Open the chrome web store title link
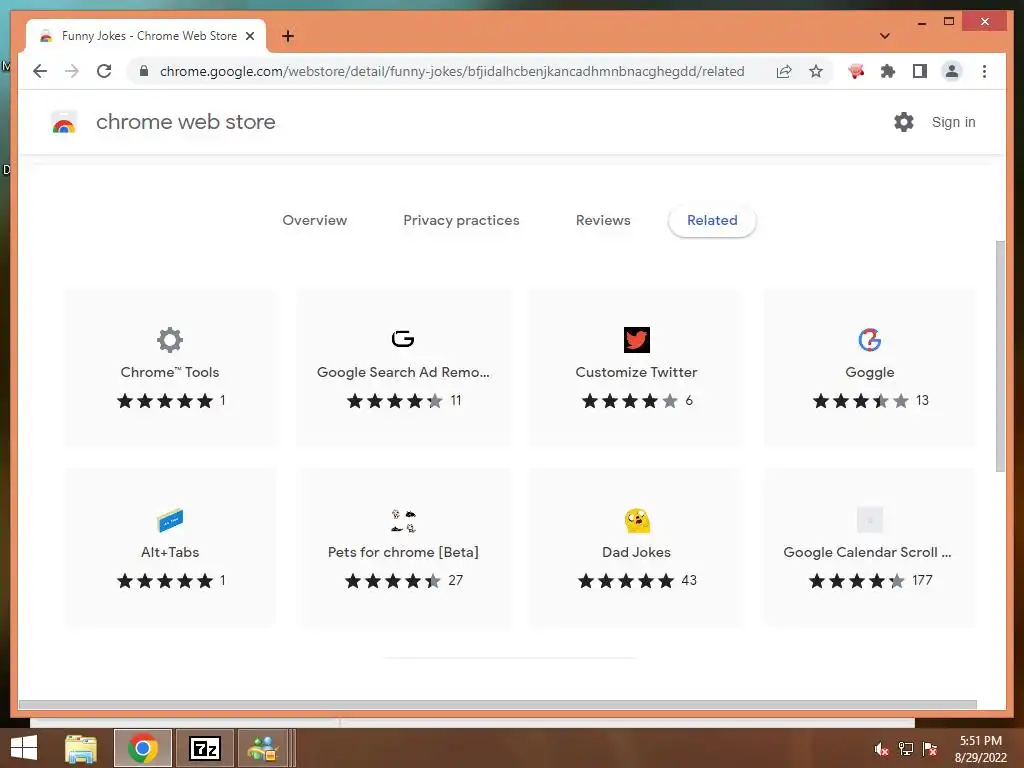Viewport: 1024px width, 768px height. 185,122
